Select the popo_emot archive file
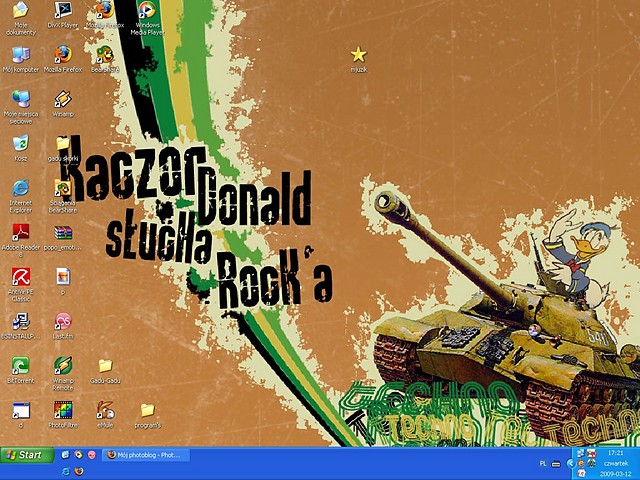The height and width of the screenshot is (480, 640). 63,237
